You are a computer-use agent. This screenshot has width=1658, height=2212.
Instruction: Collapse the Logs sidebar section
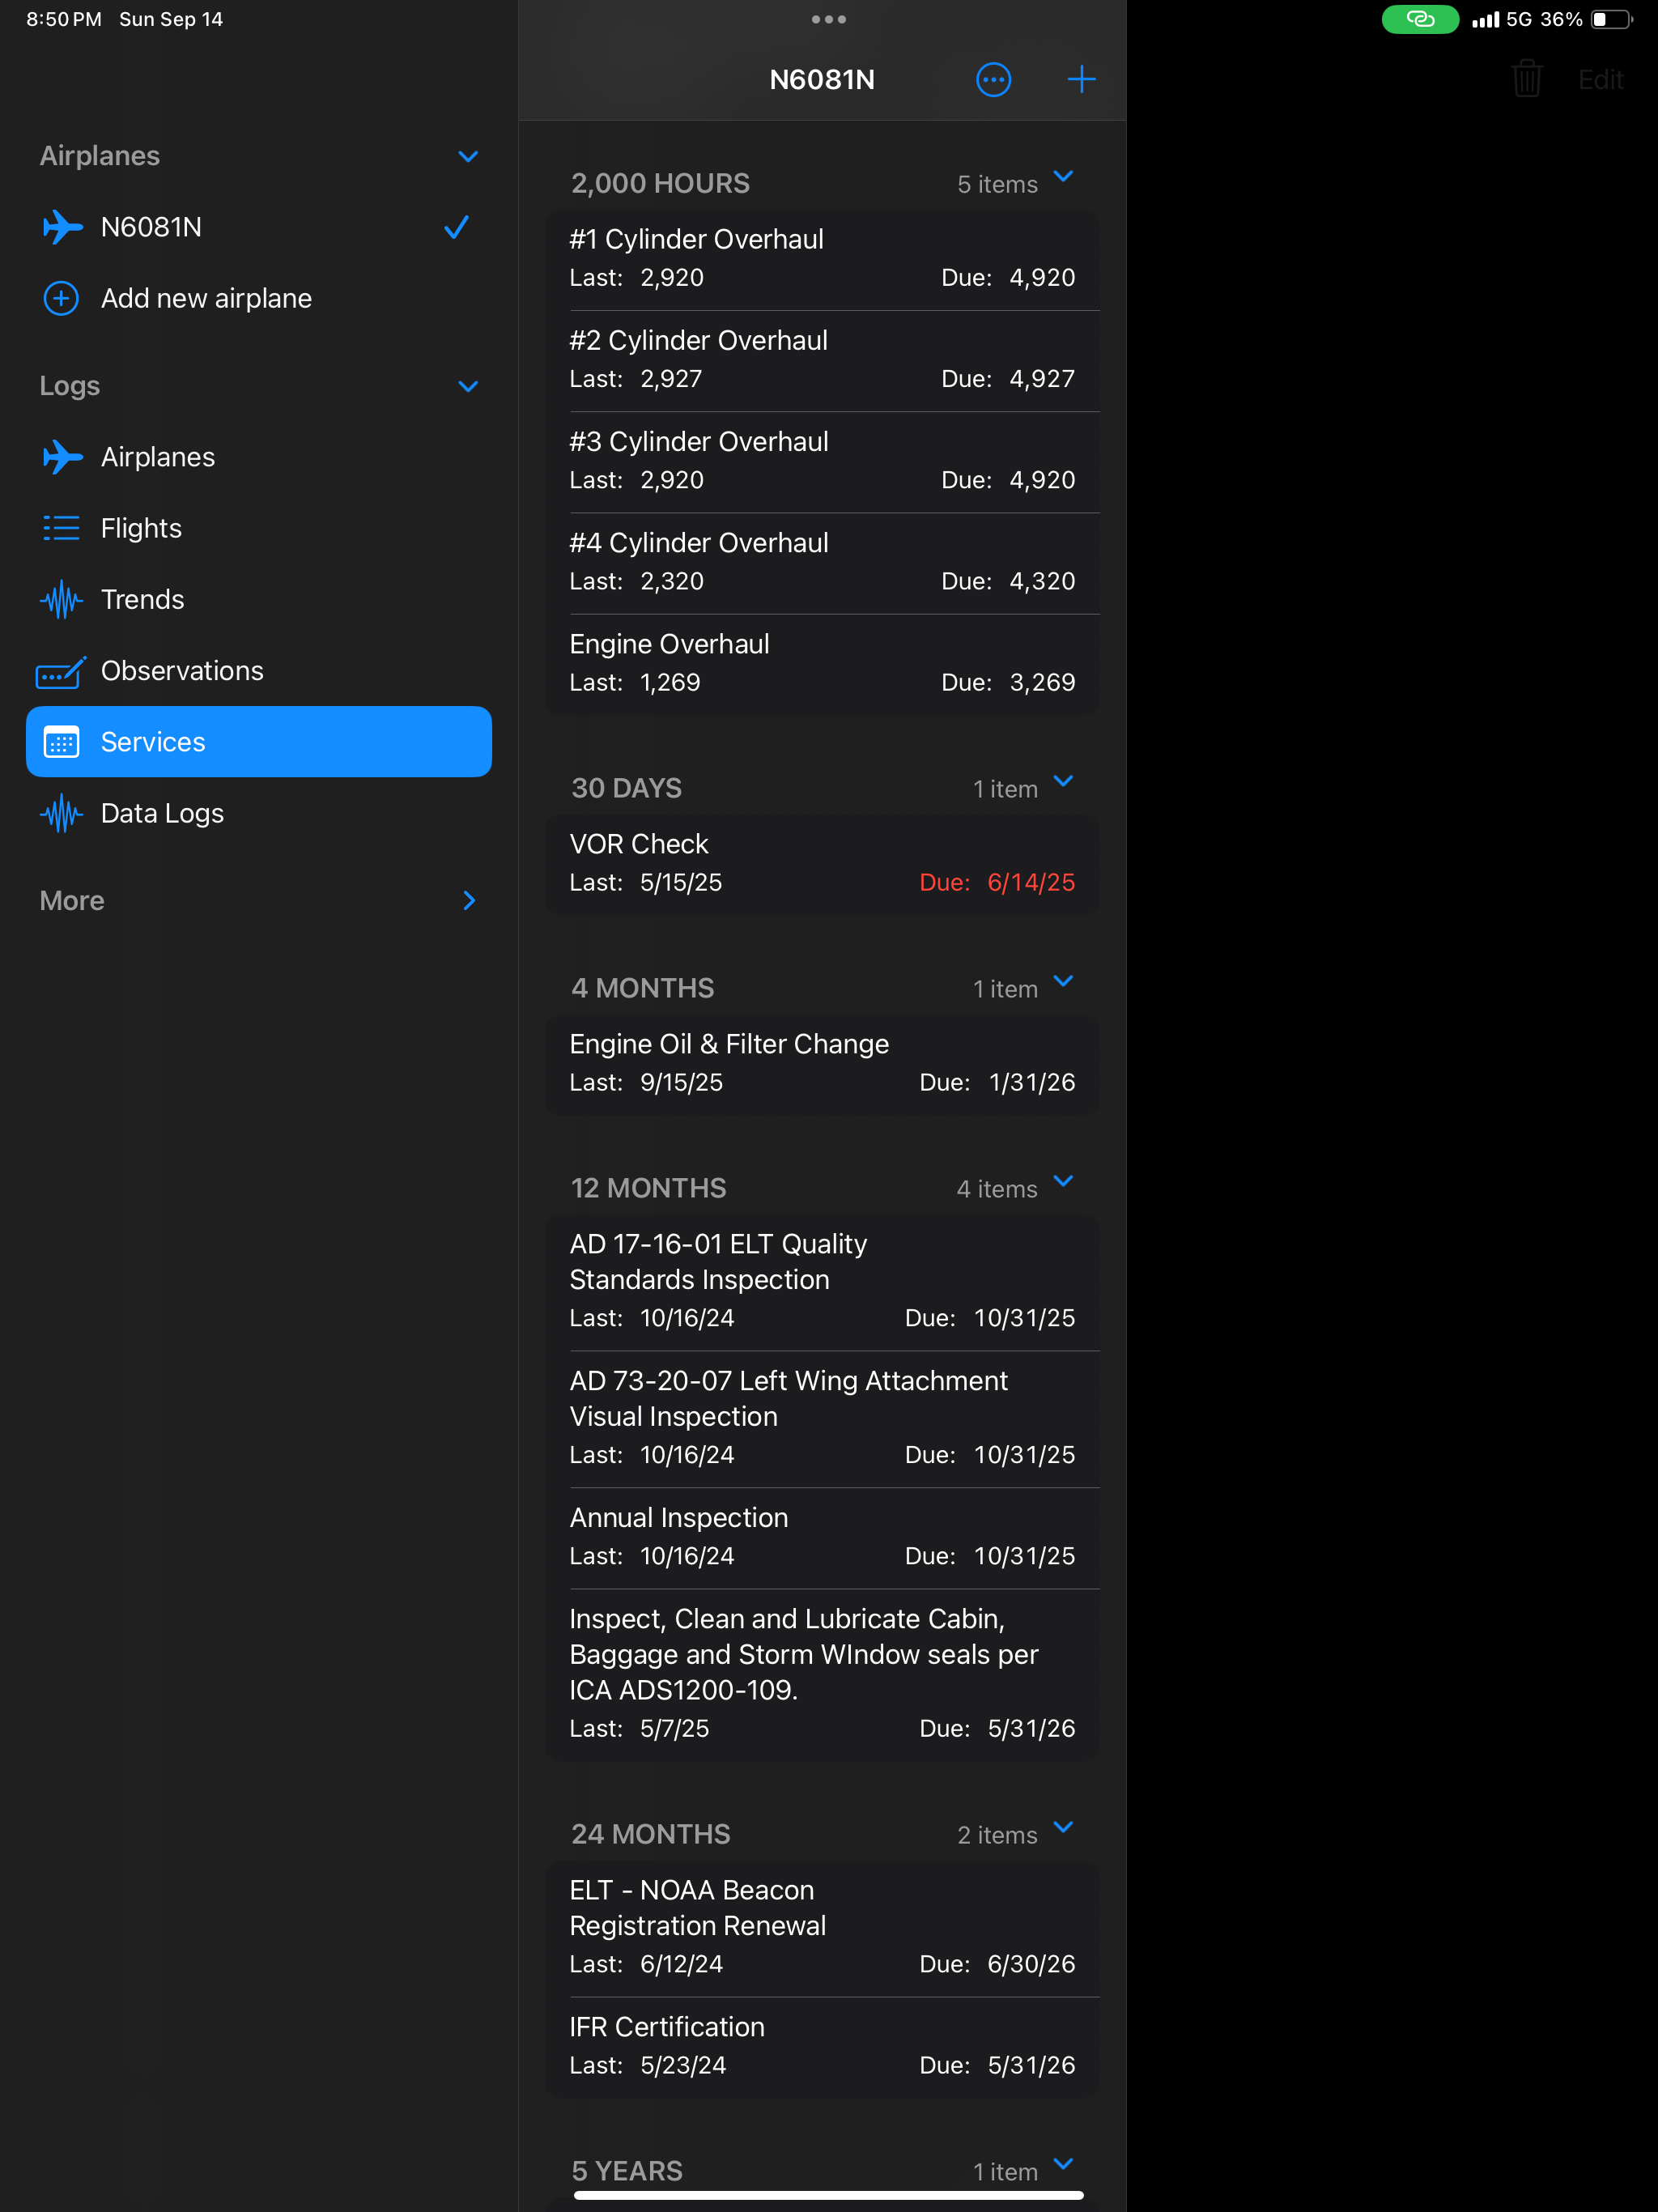pos(468,387)
